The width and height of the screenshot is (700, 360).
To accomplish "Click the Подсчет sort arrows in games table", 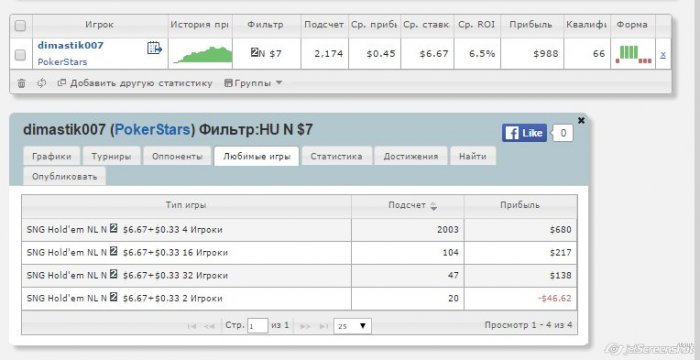I will [x=433, y=206].
